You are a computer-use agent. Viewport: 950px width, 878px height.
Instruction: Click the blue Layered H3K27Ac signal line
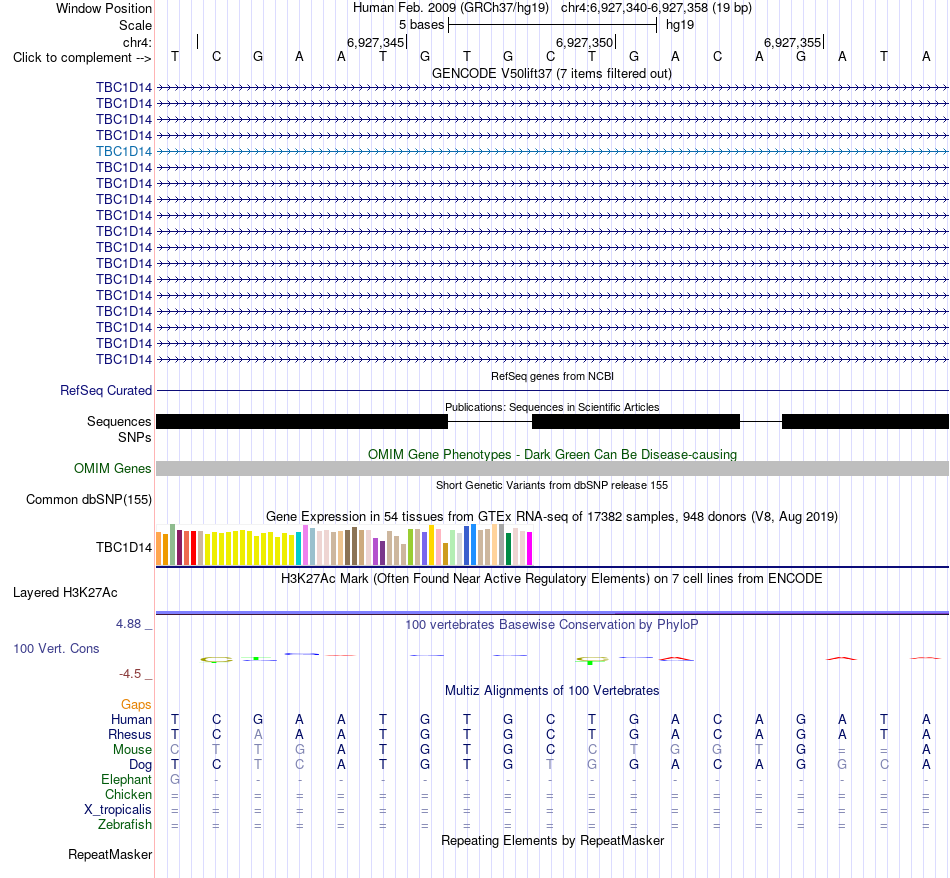click(553, 613)
